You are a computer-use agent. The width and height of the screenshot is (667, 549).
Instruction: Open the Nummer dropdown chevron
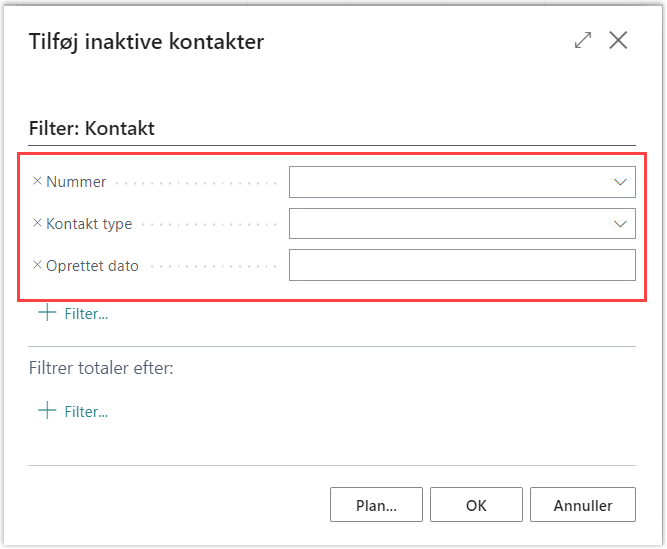[x=620, y=182]
